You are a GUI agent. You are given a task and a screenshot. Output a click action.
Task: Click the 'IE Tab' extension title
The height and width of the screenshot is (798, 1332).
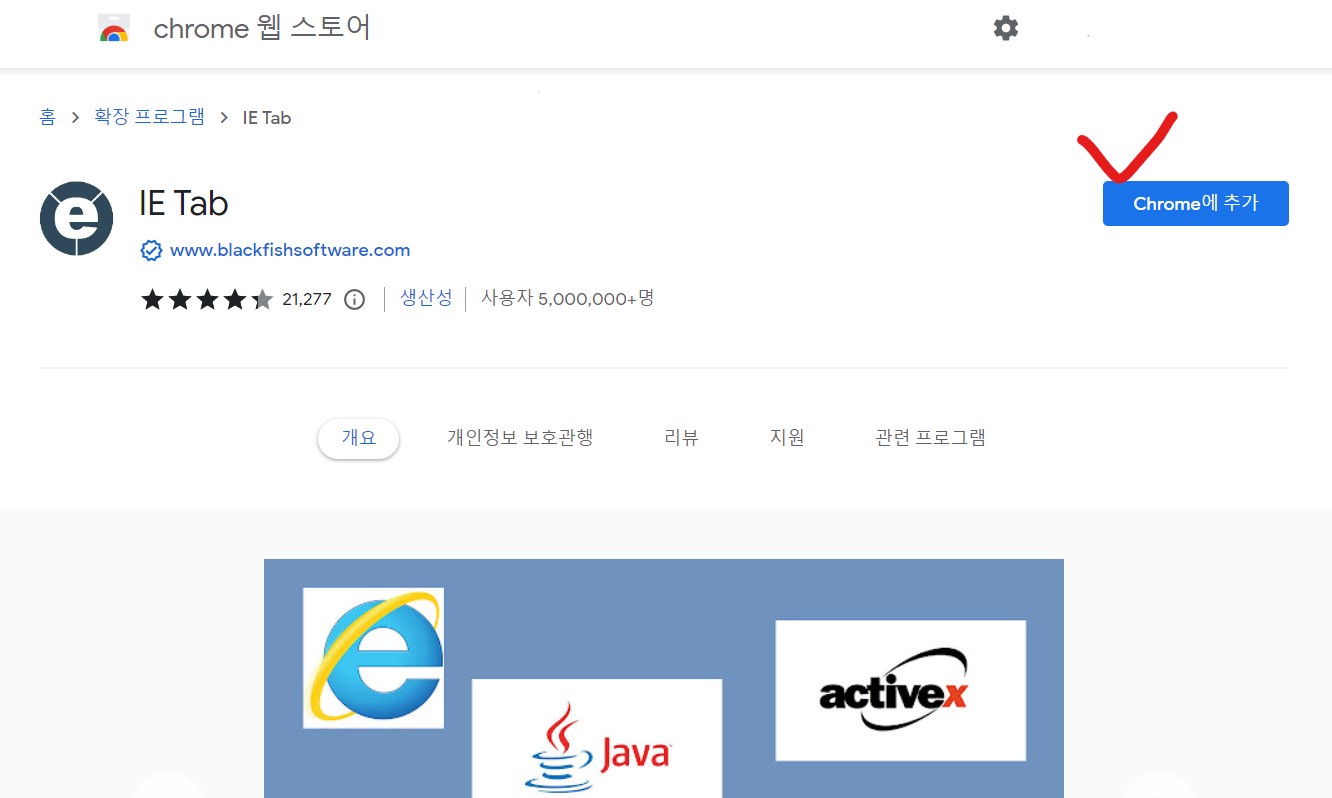click(184, 204)
